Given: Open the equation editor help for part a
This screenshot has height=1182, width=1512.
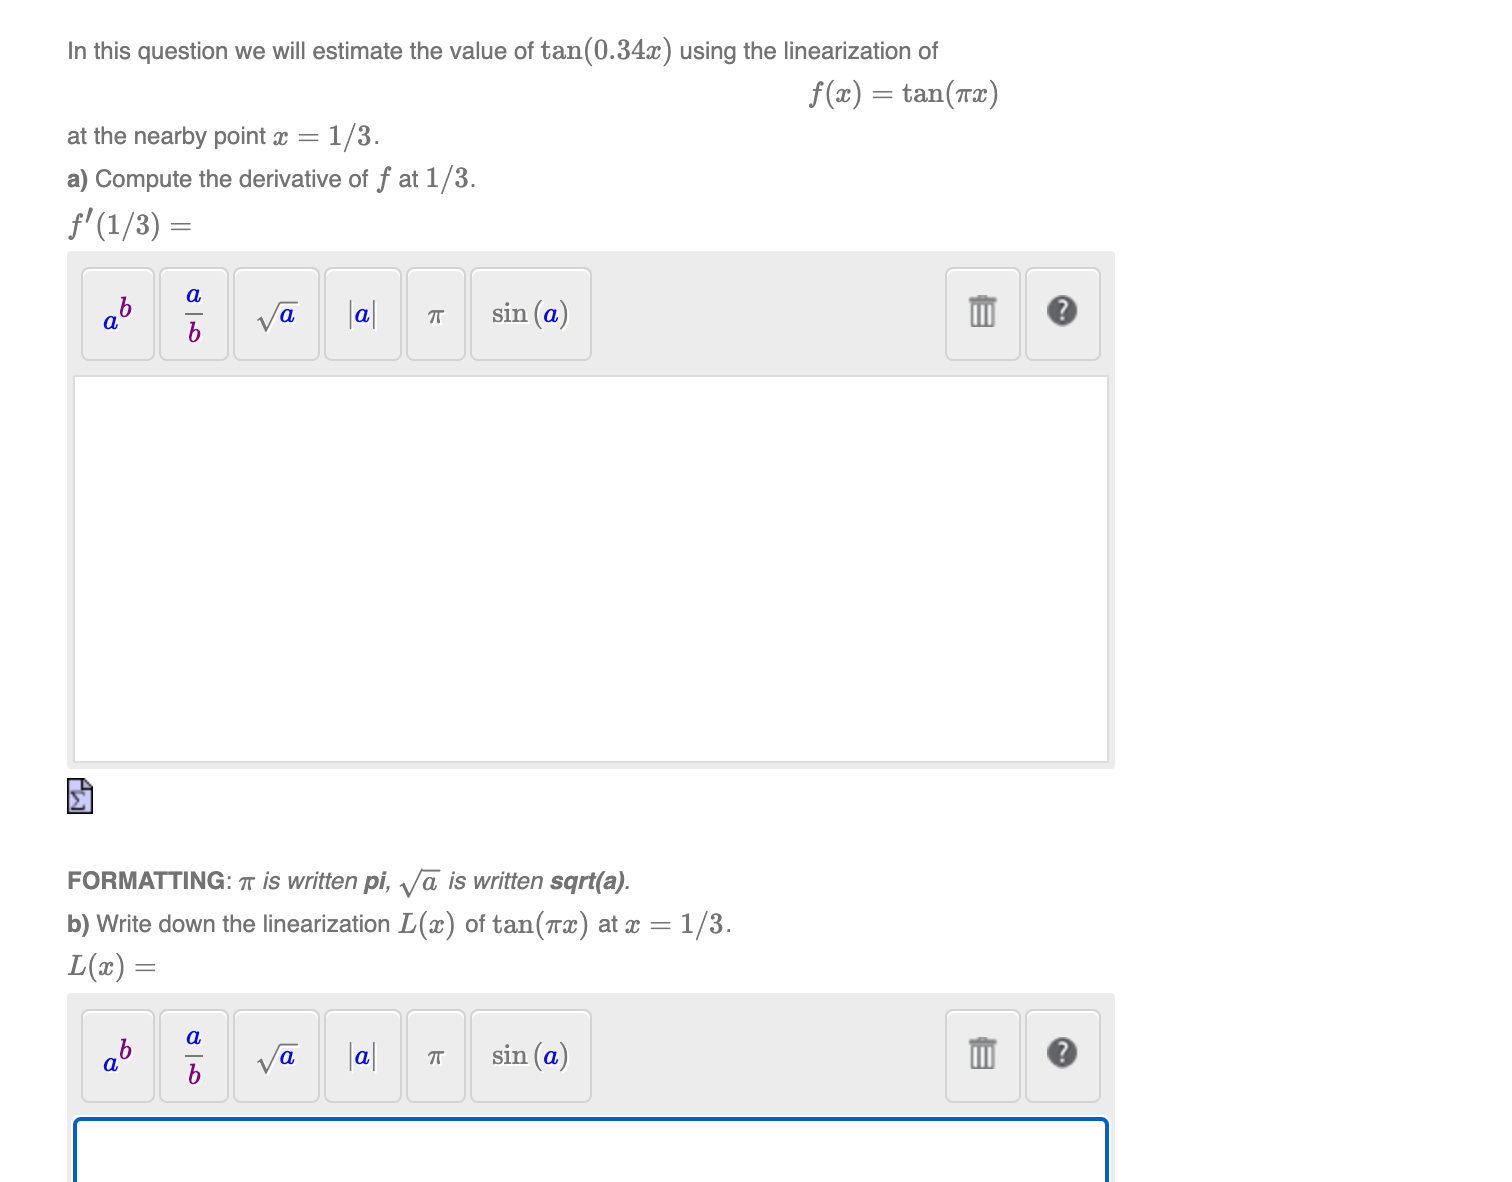Looking at the screenshot, I should click(1063, 313).
